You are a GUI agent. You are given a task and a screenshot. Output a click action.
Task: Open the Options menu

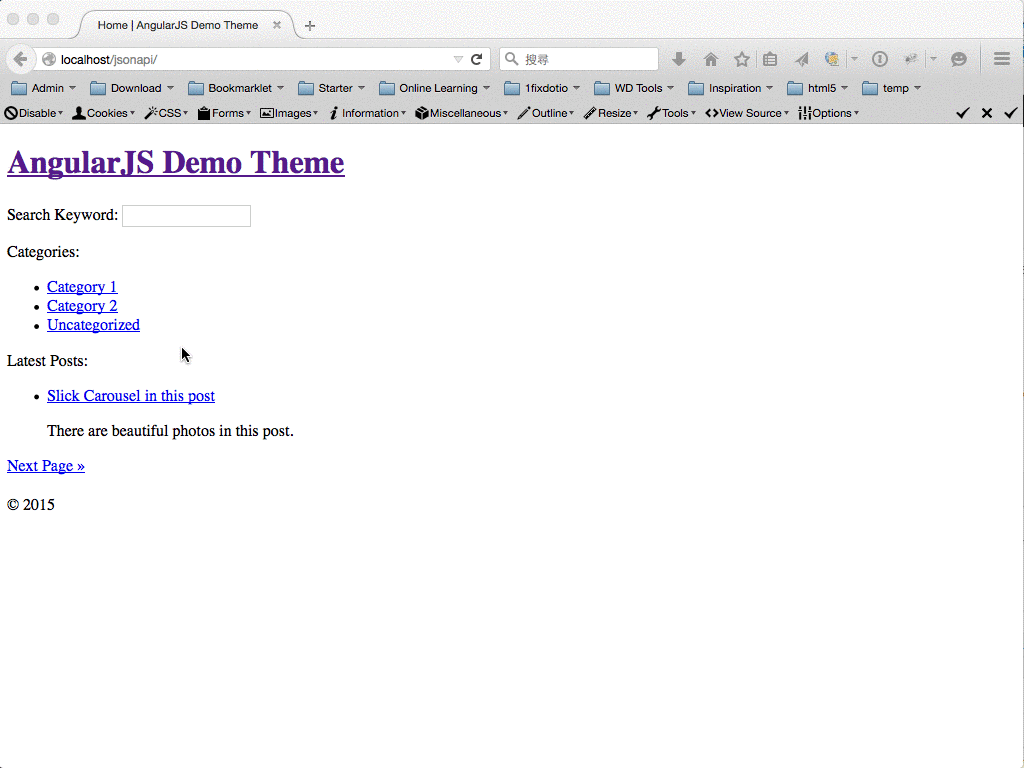click(828, 113)
